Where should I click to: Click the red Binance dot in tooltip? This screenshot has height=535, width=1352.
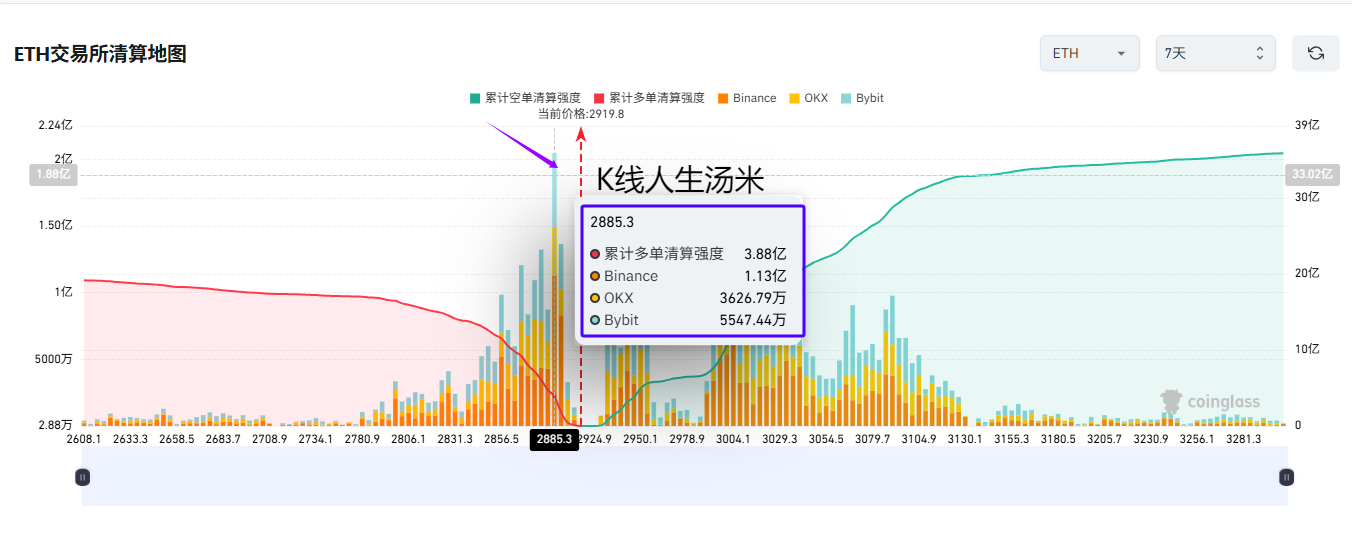pyautogui.click(x=595, y=276)
